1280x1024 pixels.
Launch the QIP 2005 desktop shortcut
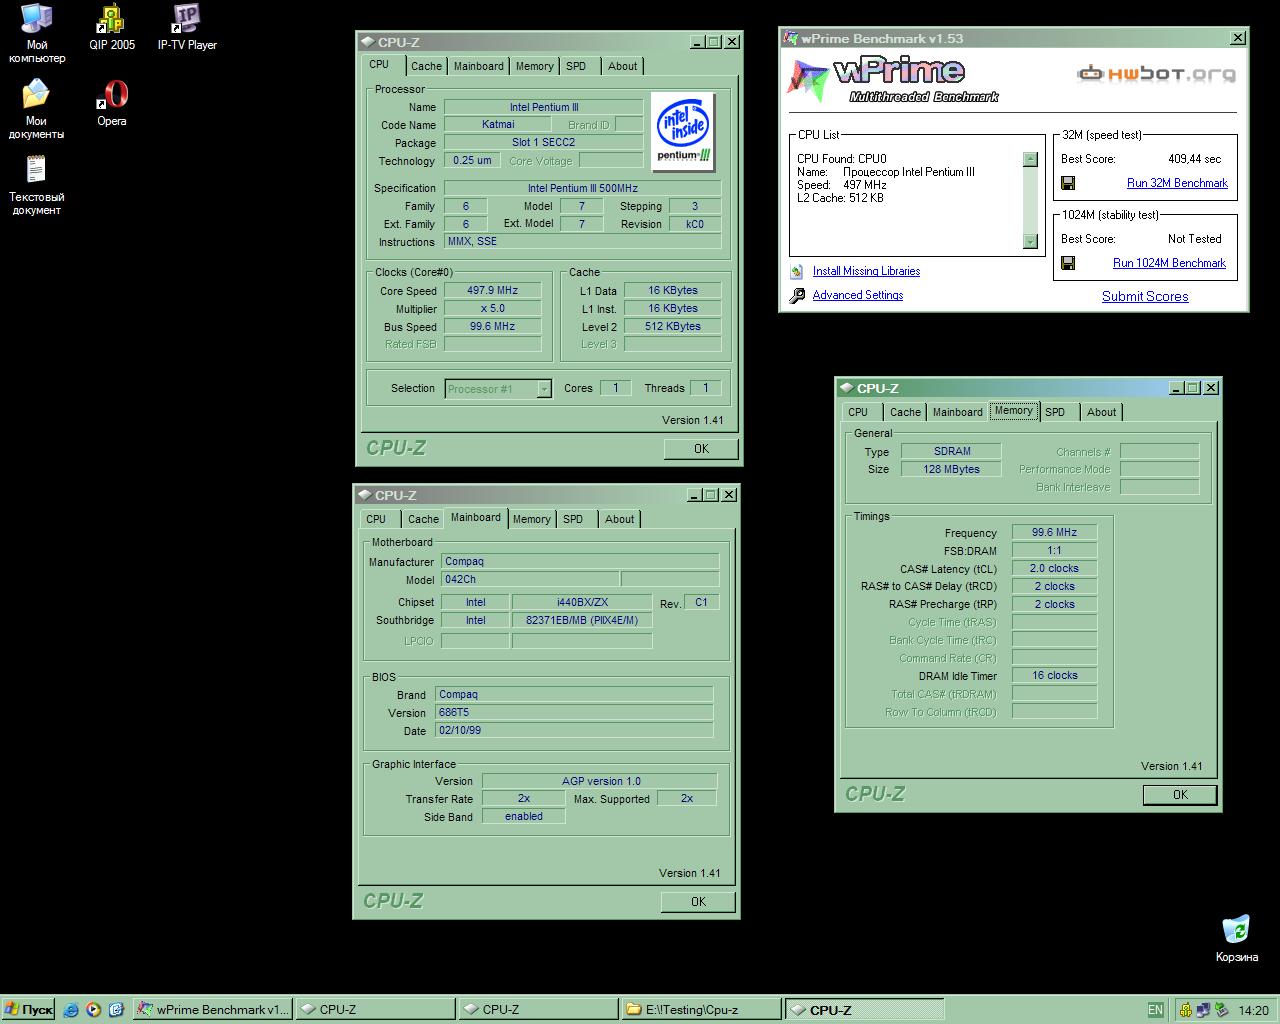pyautogui.click(x=111, y=19)
